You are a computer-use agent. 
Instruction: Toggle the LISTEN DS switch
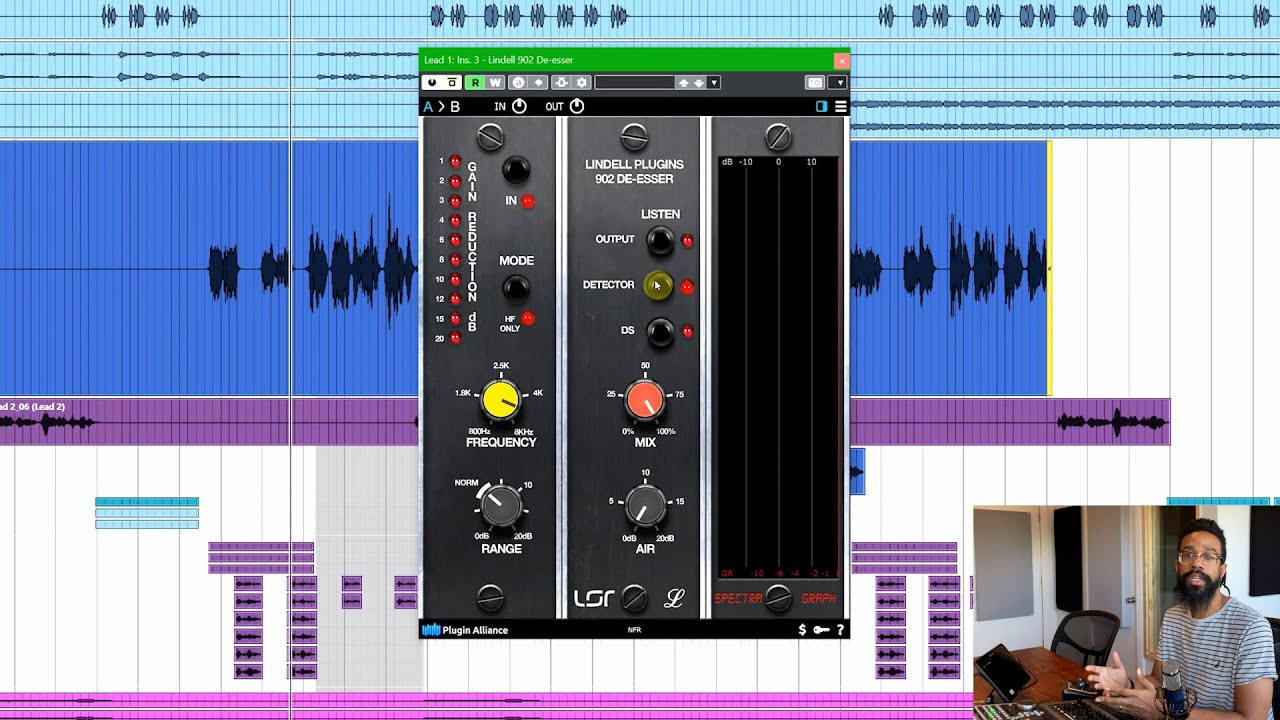[x=660, y=331]
